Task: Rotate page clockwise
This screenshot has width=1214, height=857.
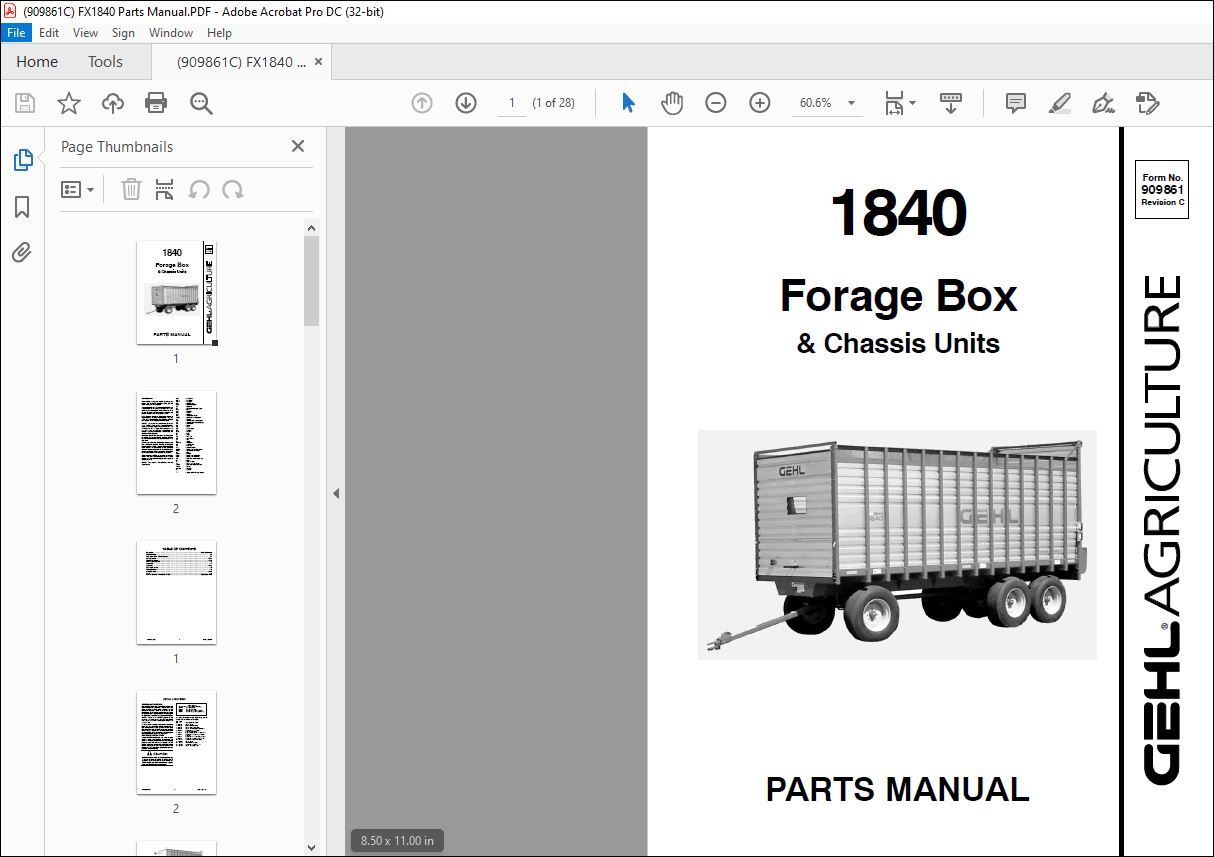Action: [x=233, y=189]
